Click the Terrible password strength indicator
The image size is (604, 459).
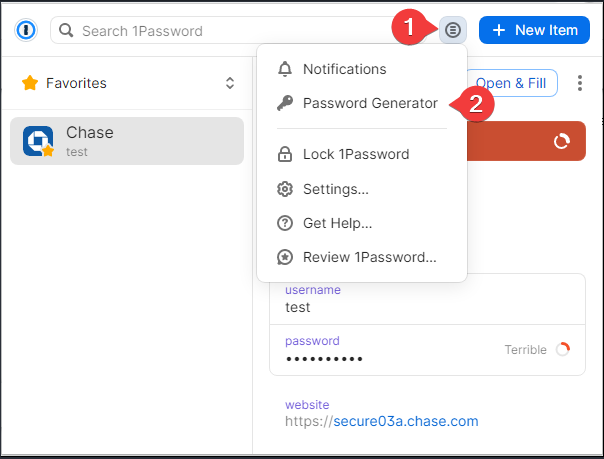click(x=537, y=350)
